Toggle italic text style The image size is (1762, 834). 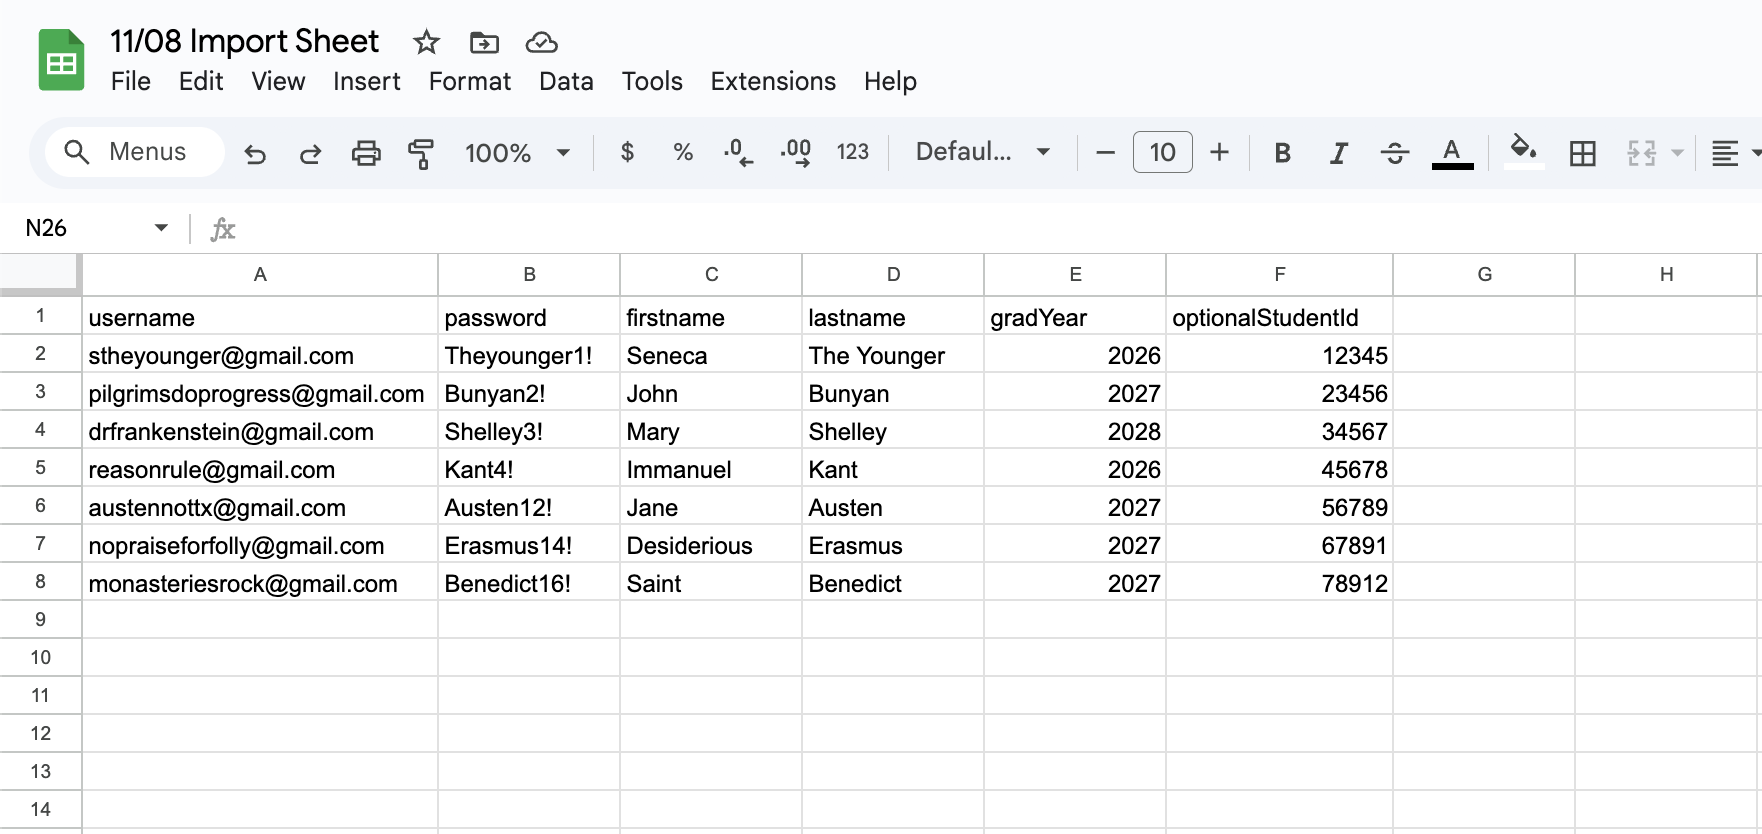(x=1338, y=153)
